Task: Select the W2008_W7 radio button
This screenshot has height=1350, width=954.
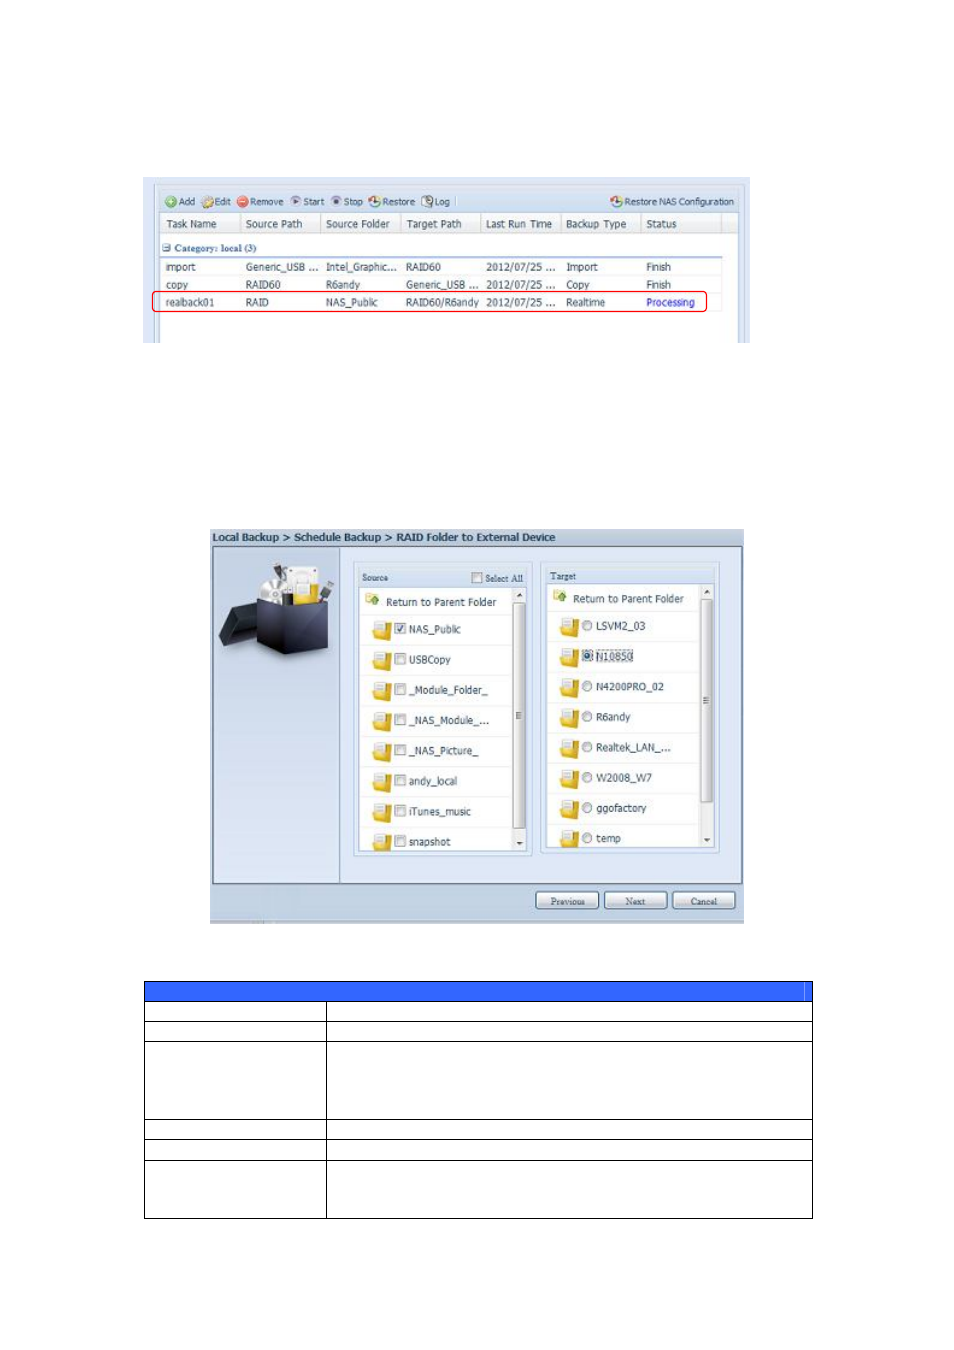Action: point(587,777)
